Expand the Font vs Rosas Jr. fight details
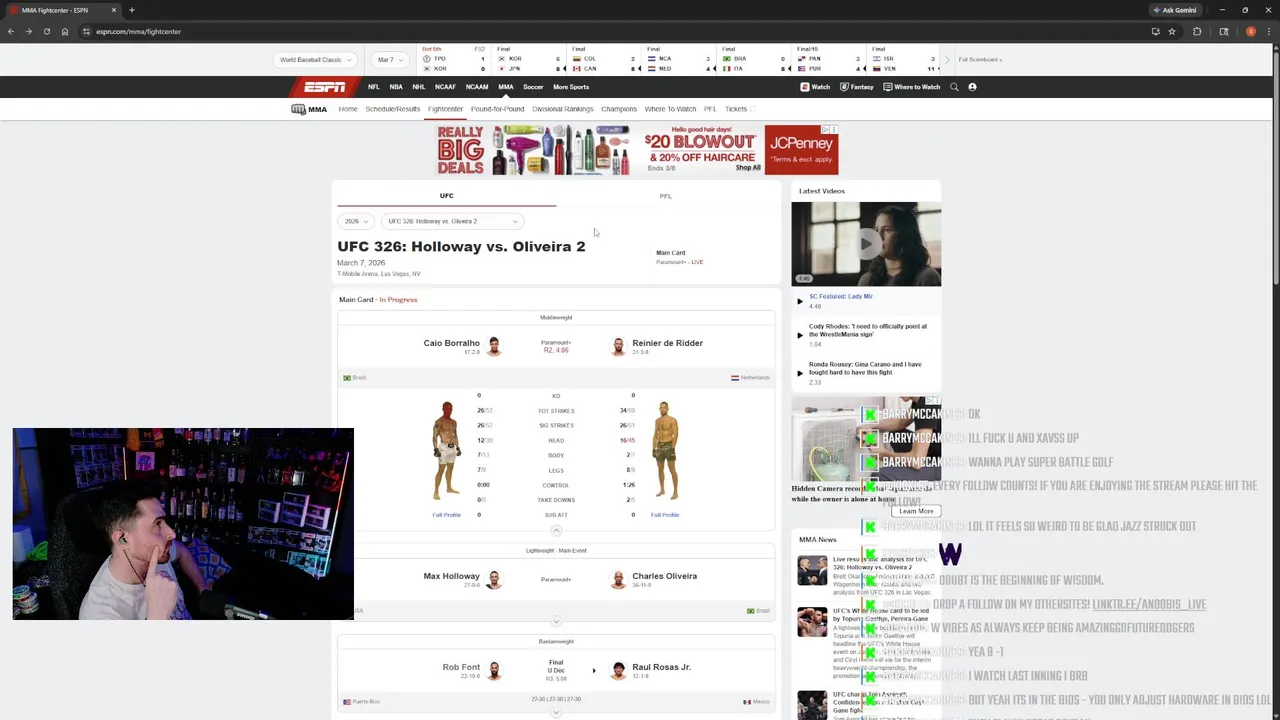The image size is (1280, 720). (556, 713)
